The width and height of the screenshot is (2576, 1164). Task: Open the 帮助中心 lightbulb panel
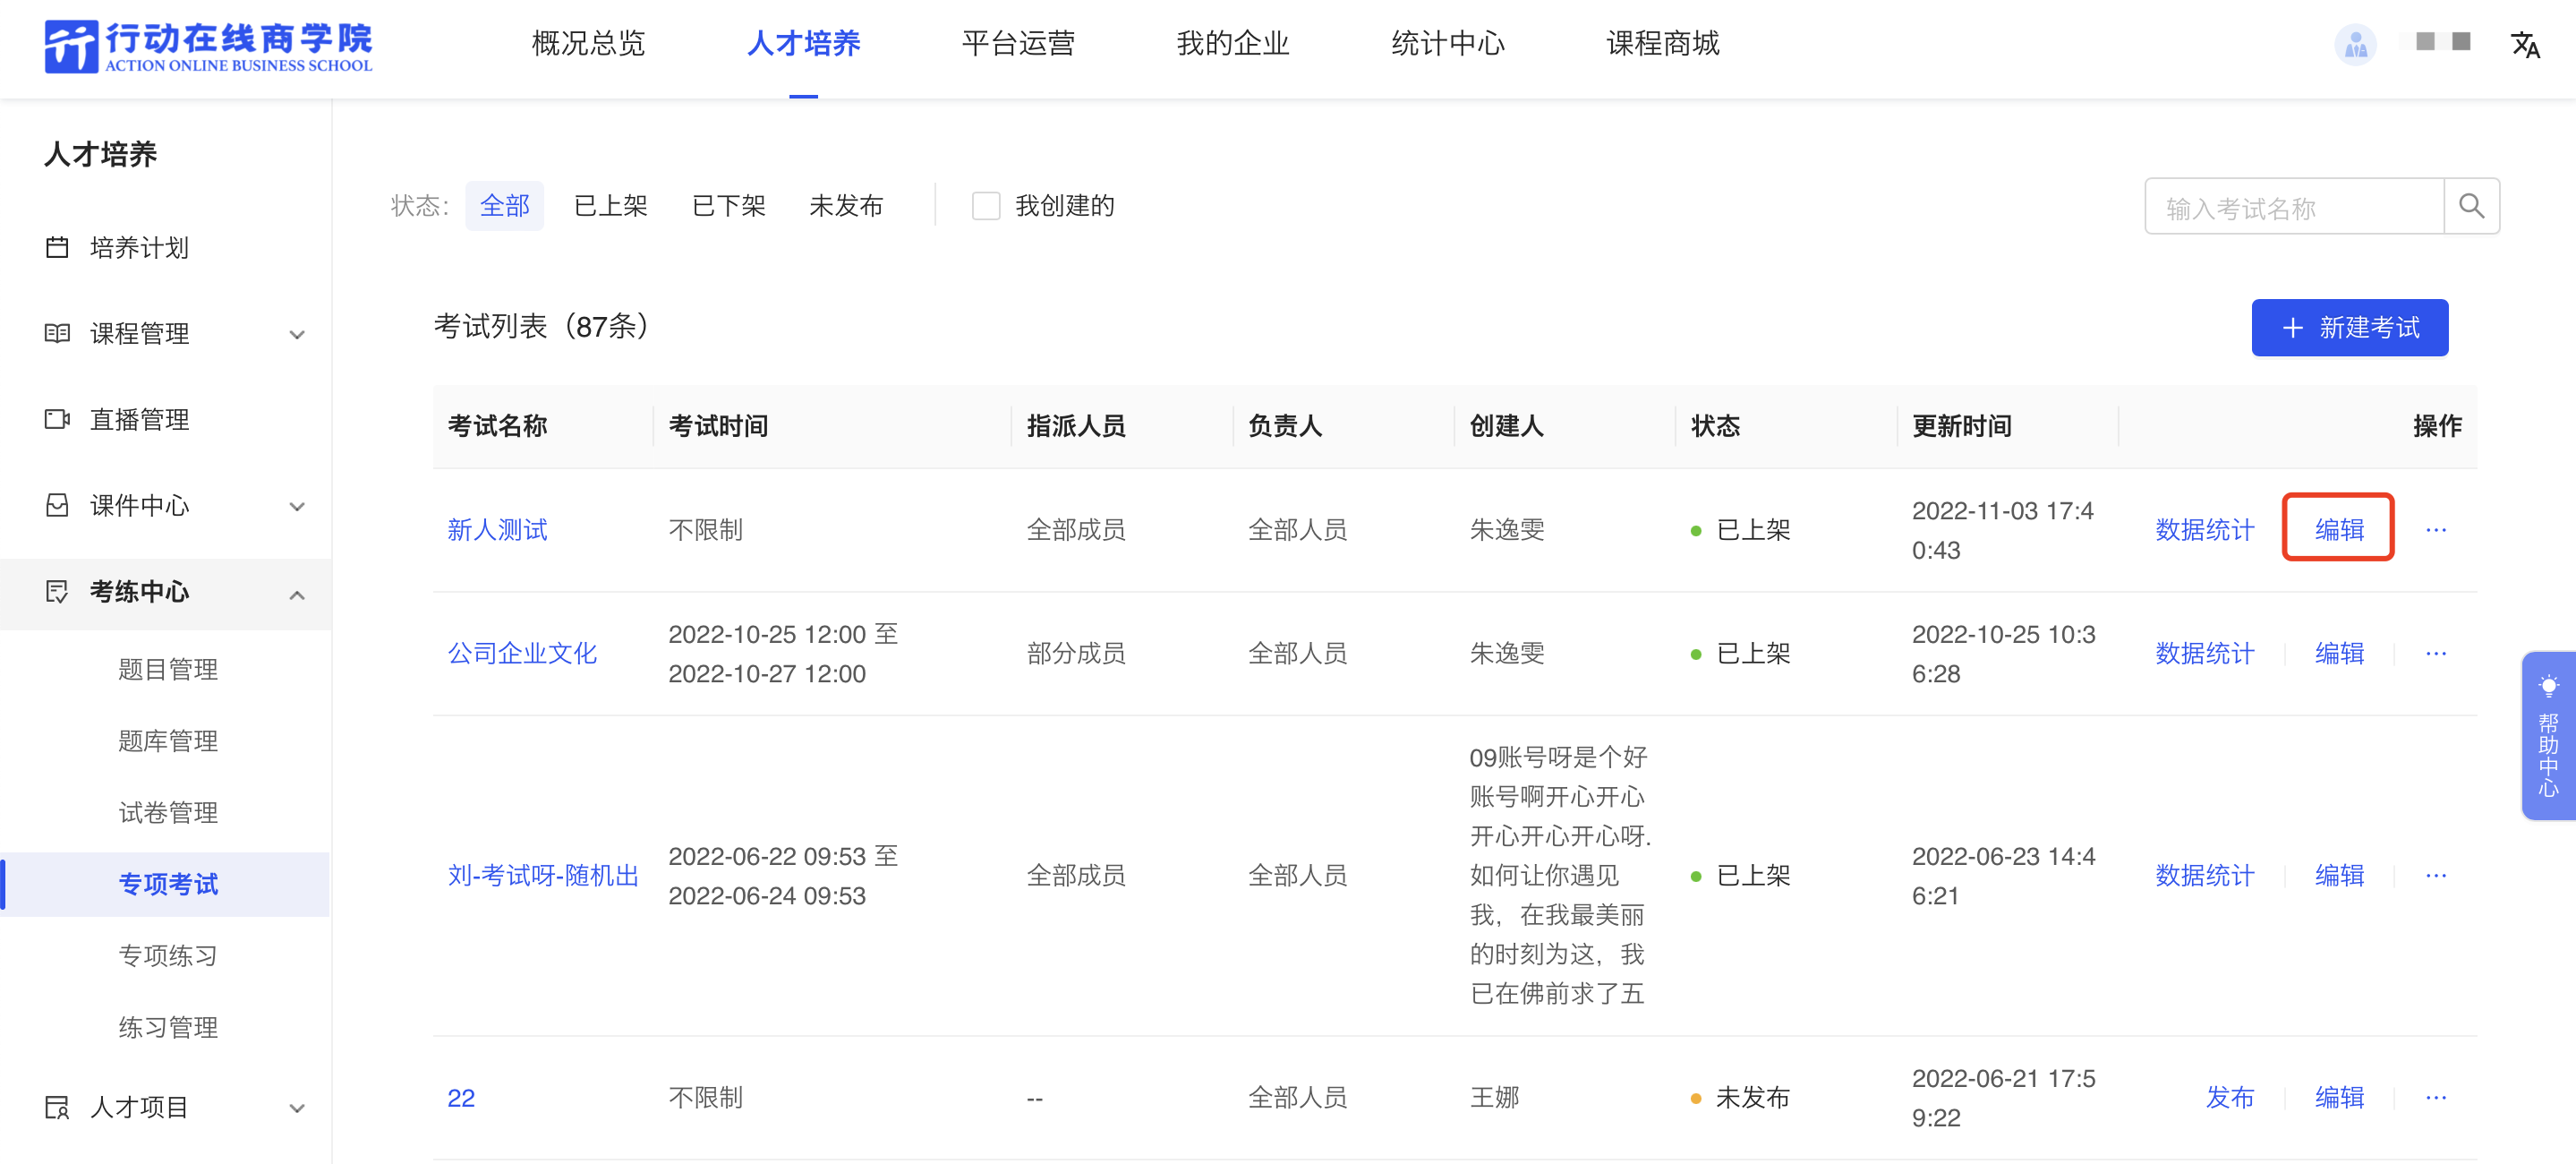2548,736
